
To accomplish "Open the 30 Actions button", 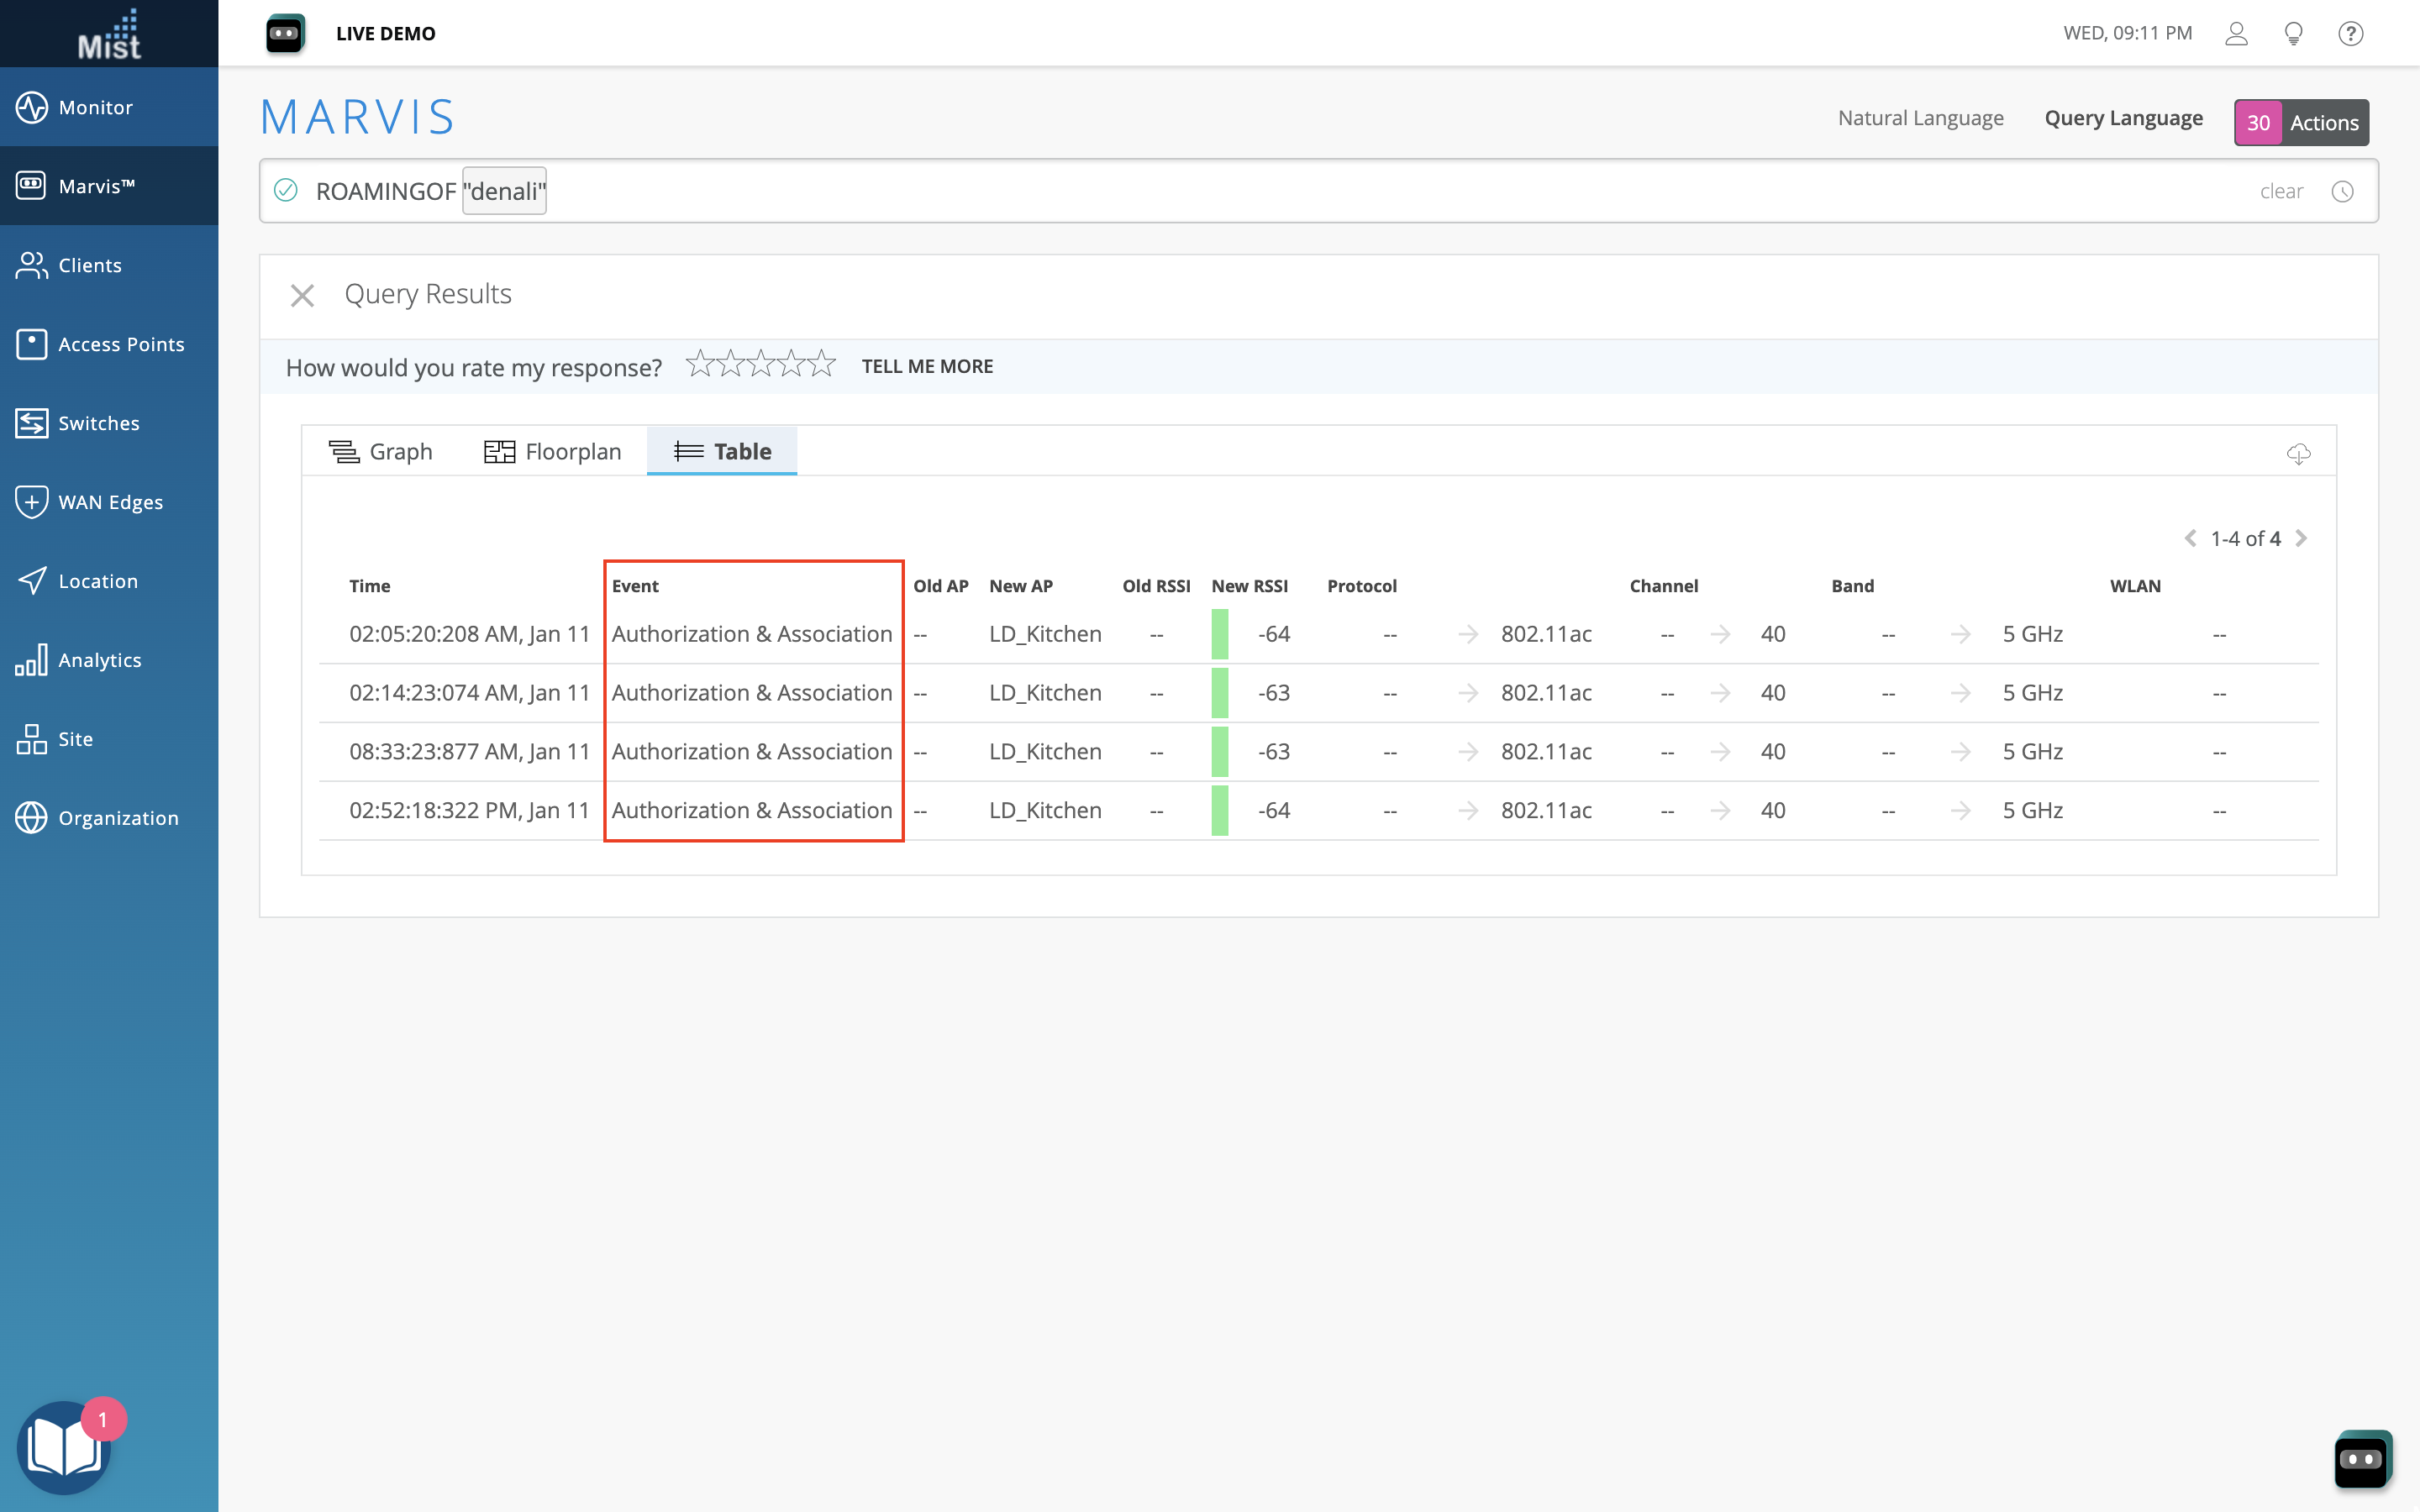I will pos(2301,123).
